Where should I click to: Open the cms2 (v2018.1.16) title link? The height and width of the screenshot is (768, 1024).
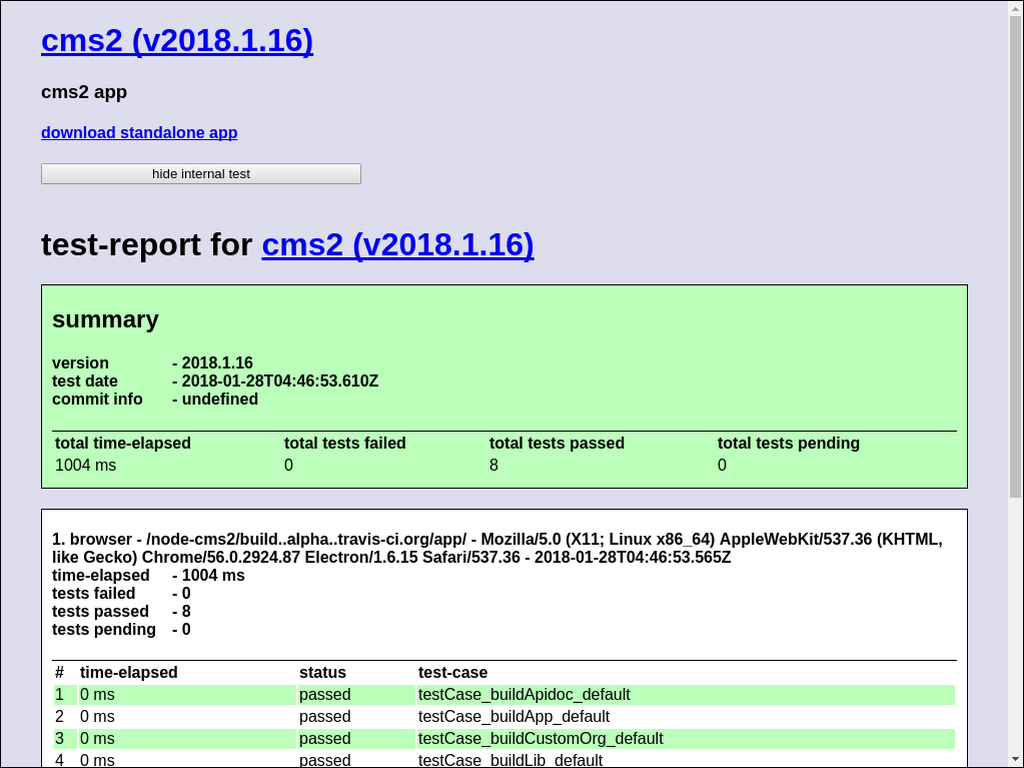coord(177,40)
